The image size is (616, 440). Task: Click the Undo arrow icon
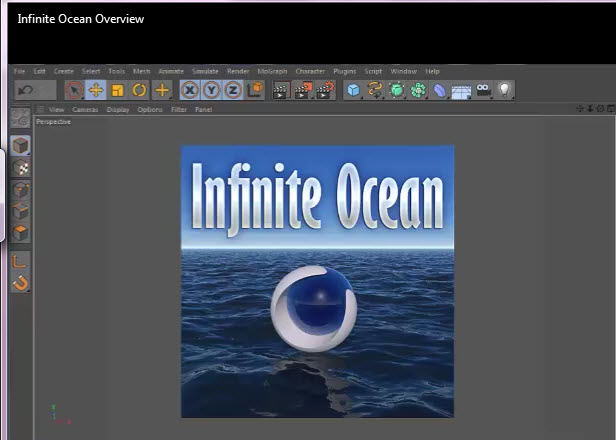(26, 90)
